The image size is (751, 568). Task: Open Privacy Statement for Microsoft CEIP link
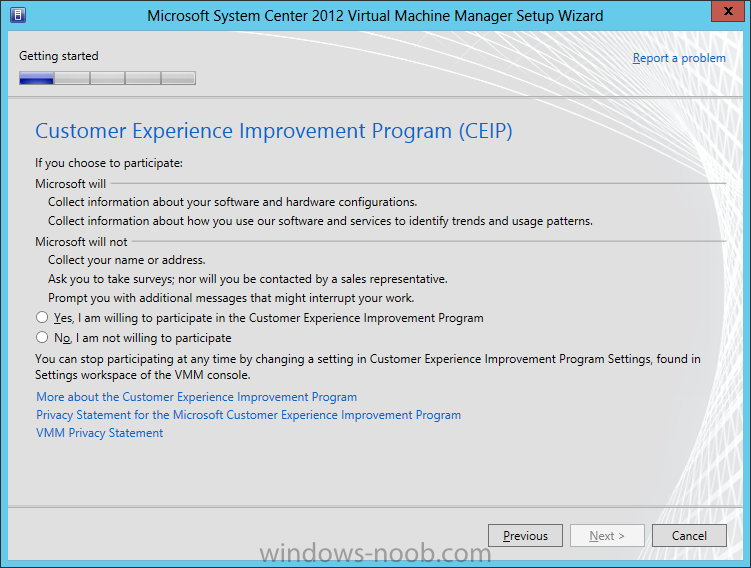pos(249,415)
